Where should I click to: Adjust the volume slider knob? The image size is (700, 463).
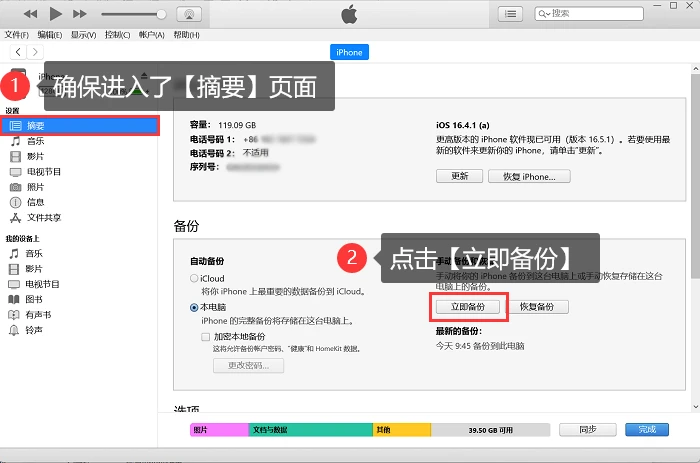pyautogui.click(x=161, y=14)
